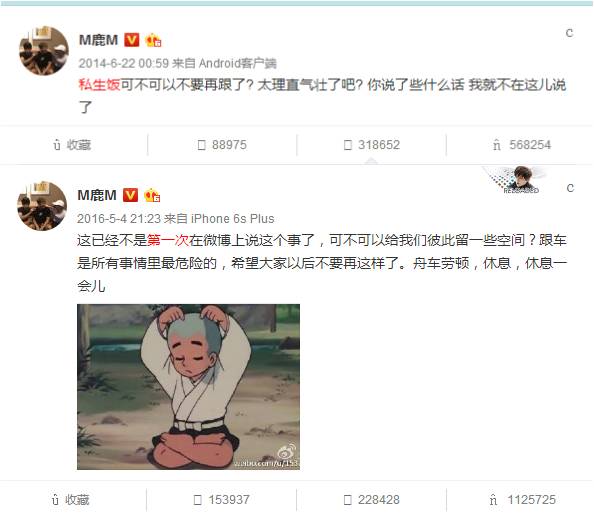The width and height of the screenshot is (594, 519).
Task: Open comments showing 318652 on first post
Action: click(372, 145)
